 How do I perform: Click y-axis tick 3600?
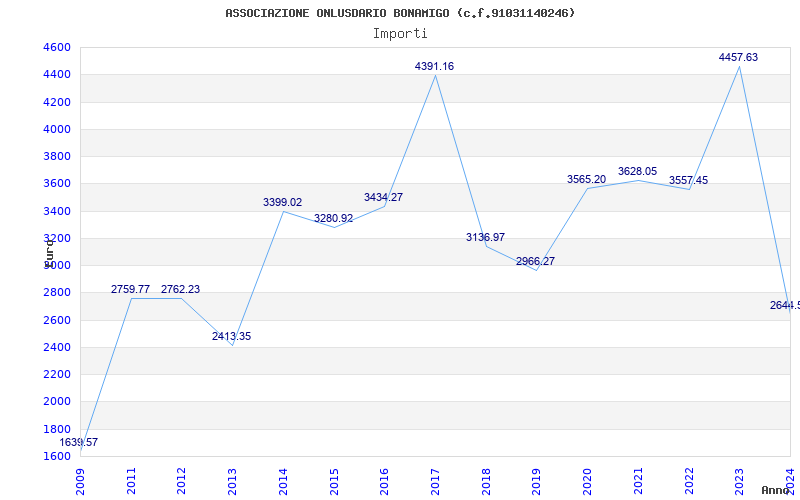click(x=58, y=183)
